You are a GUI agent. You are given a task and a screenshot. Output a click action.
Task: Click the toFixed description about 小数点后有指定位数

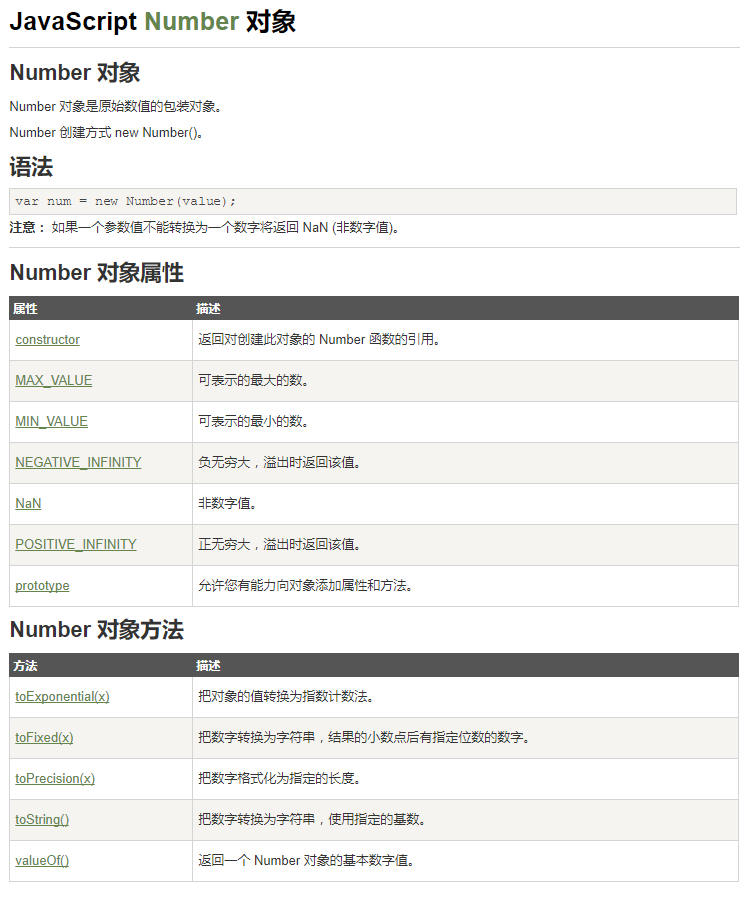364,738
